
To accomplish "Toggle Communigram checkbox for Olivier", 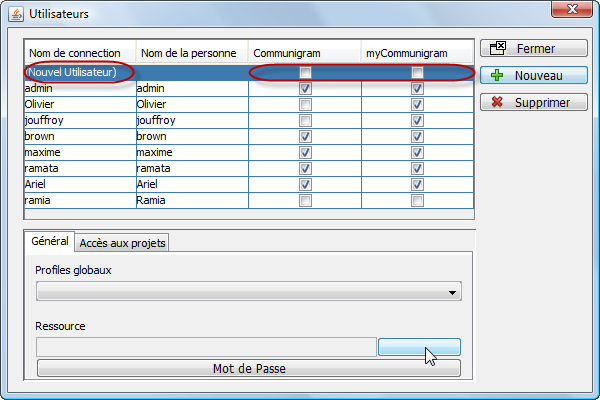I will tap(305, 104).
